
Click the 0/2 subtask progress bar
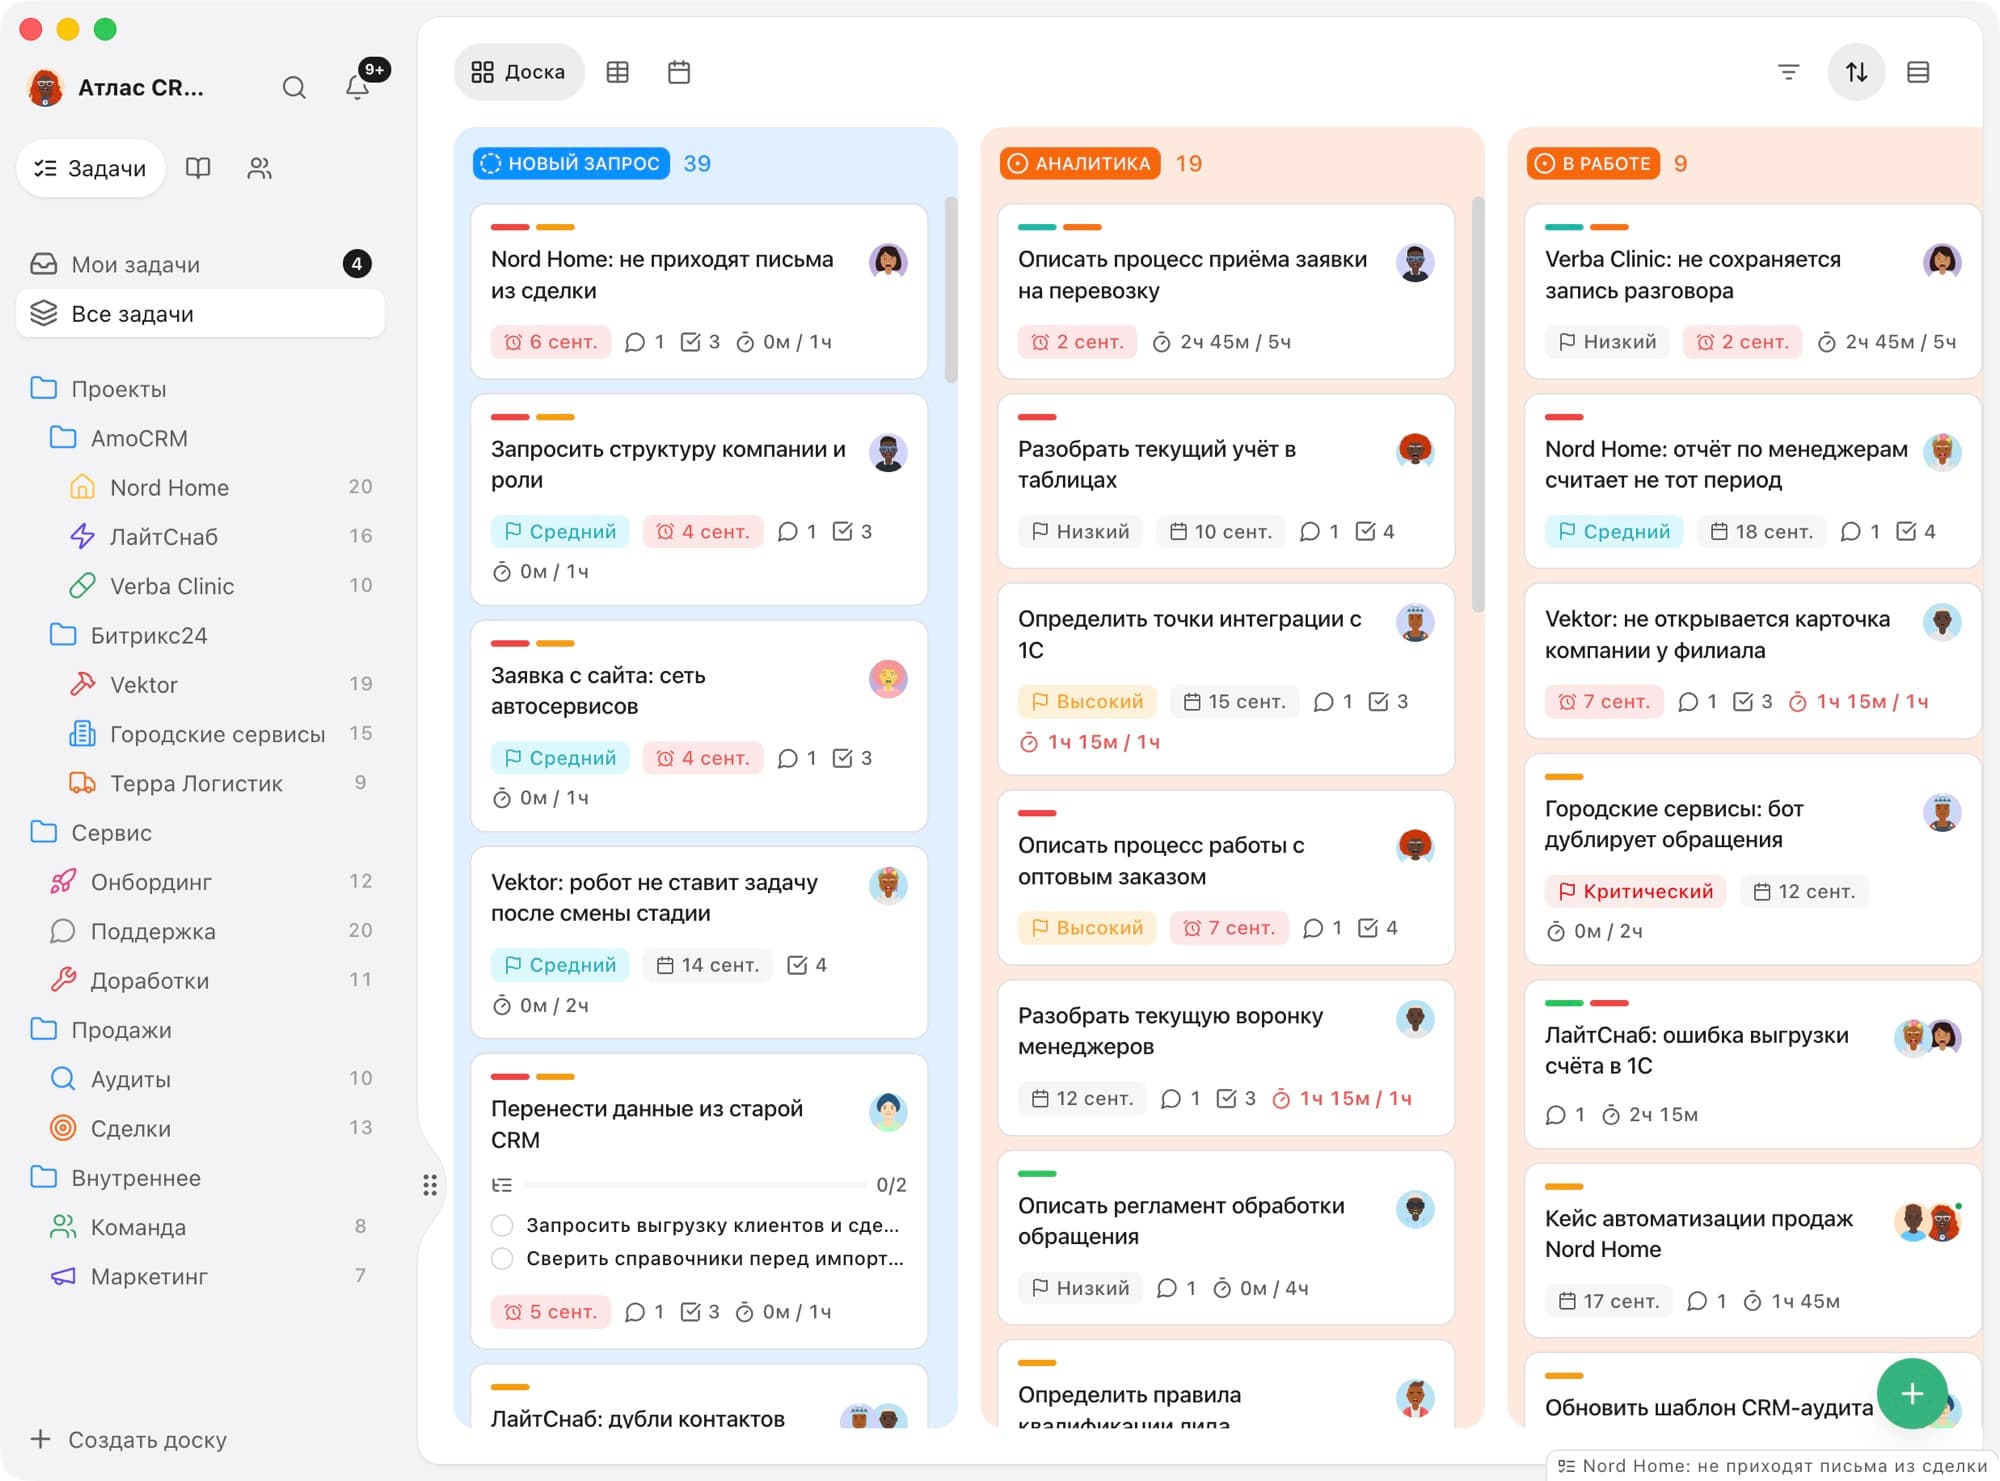pos(695,1185)
